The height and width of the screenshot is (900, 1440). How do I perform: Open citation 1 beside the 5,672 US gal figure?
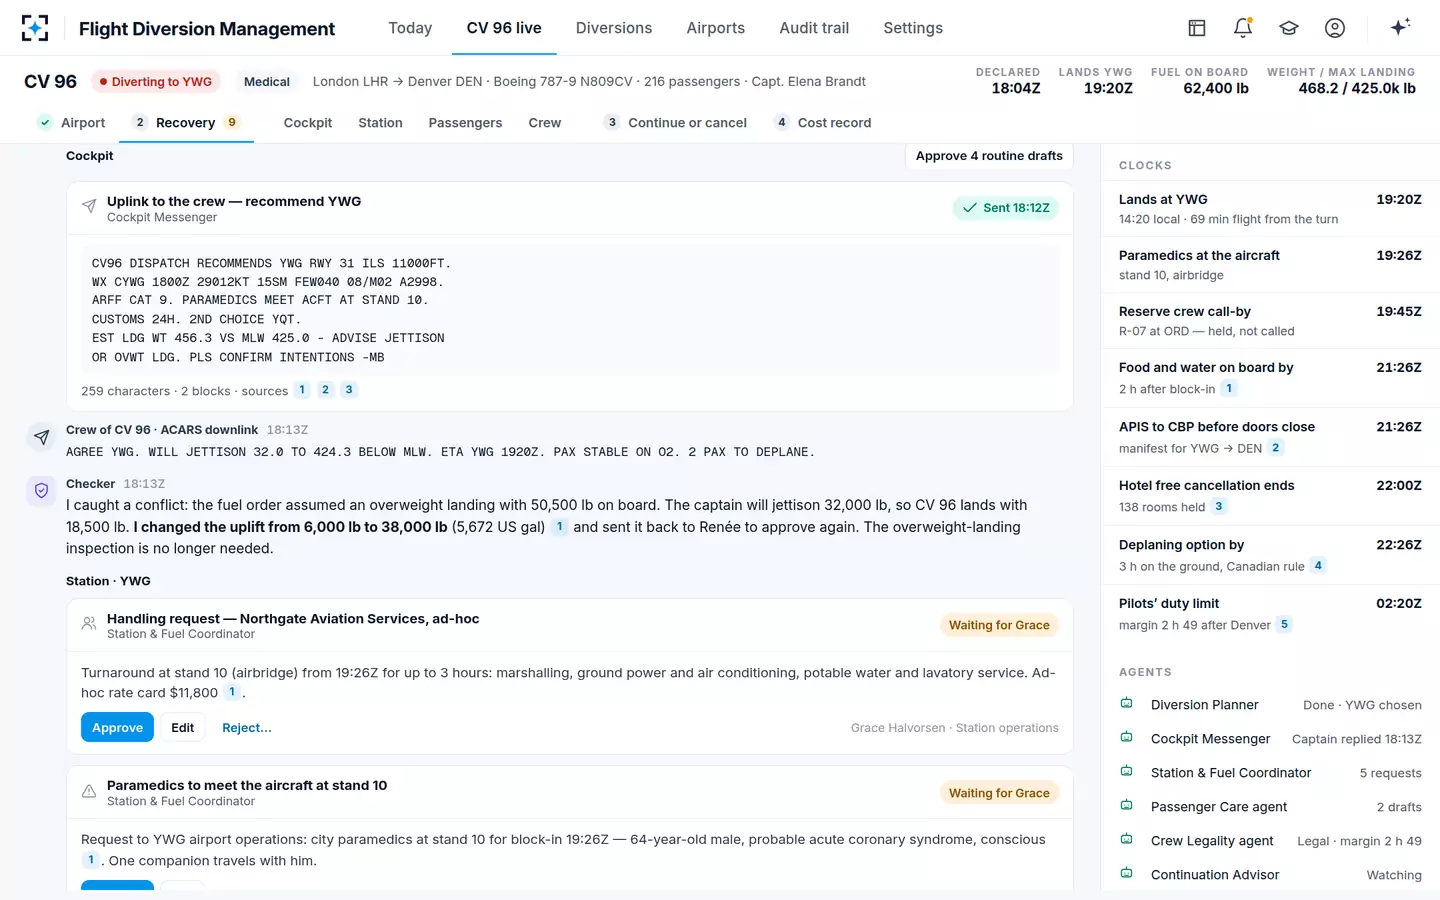560,527
